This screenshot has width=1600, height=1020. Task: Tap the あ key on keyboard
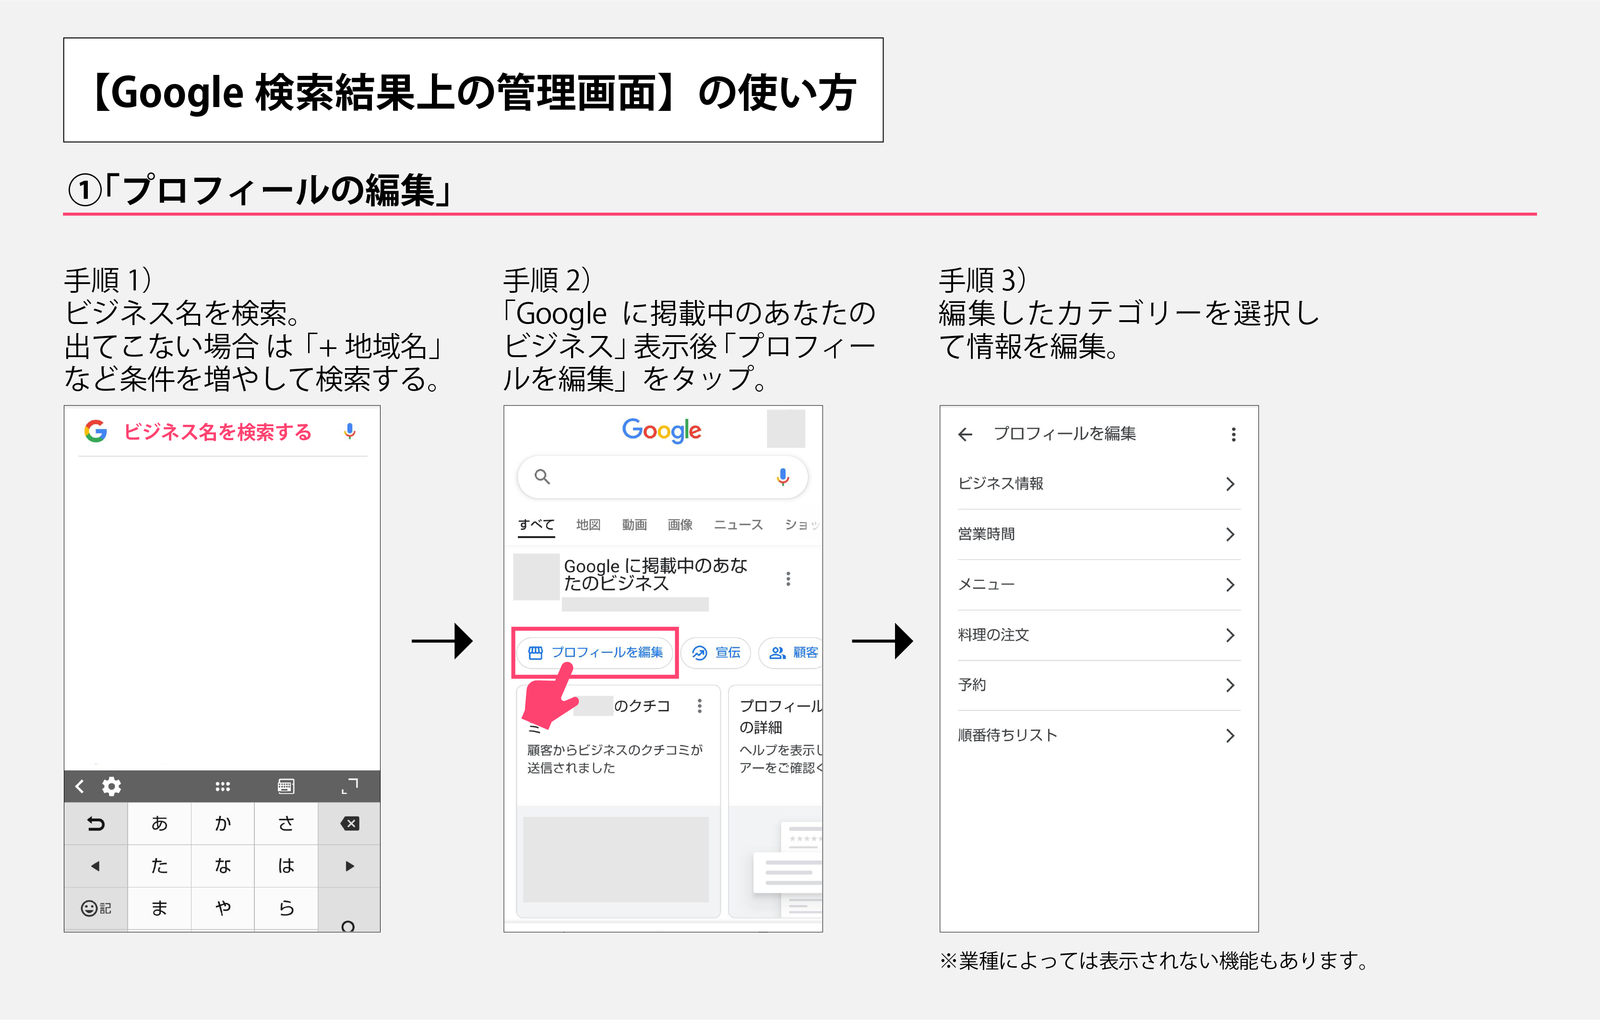click(160, 824)
